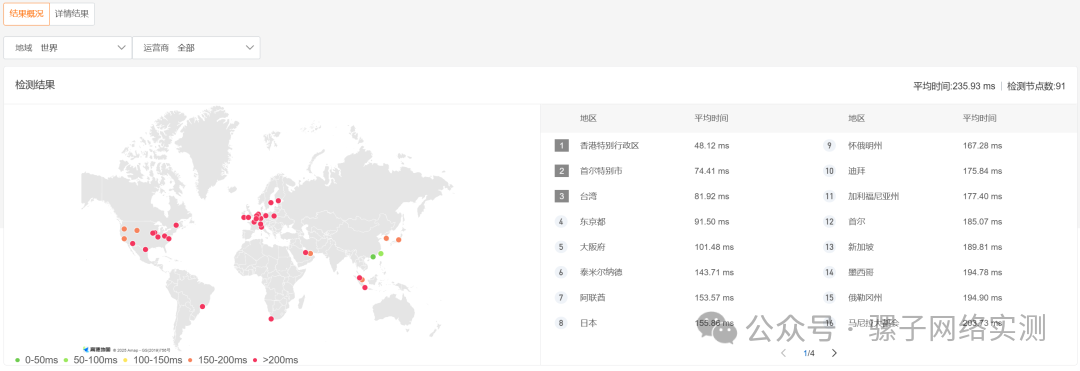Click the 48.12 ms value
This screenshot has width=1080, height=371.
pyautogui.click(x=712, y=146)
